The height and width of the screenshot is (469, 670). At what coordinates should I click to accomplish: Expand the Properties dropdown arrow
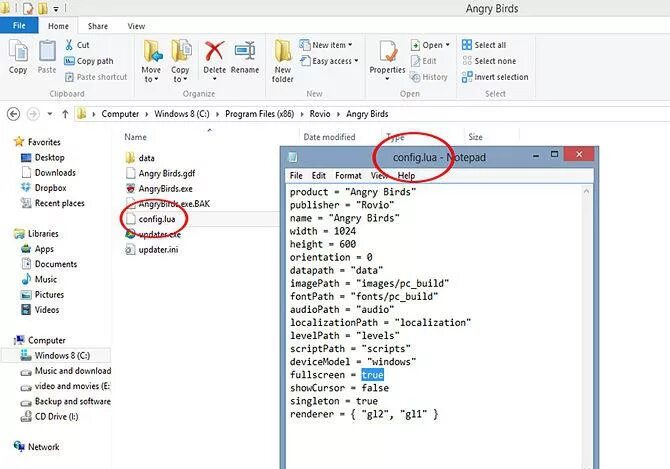click(388, 79)
